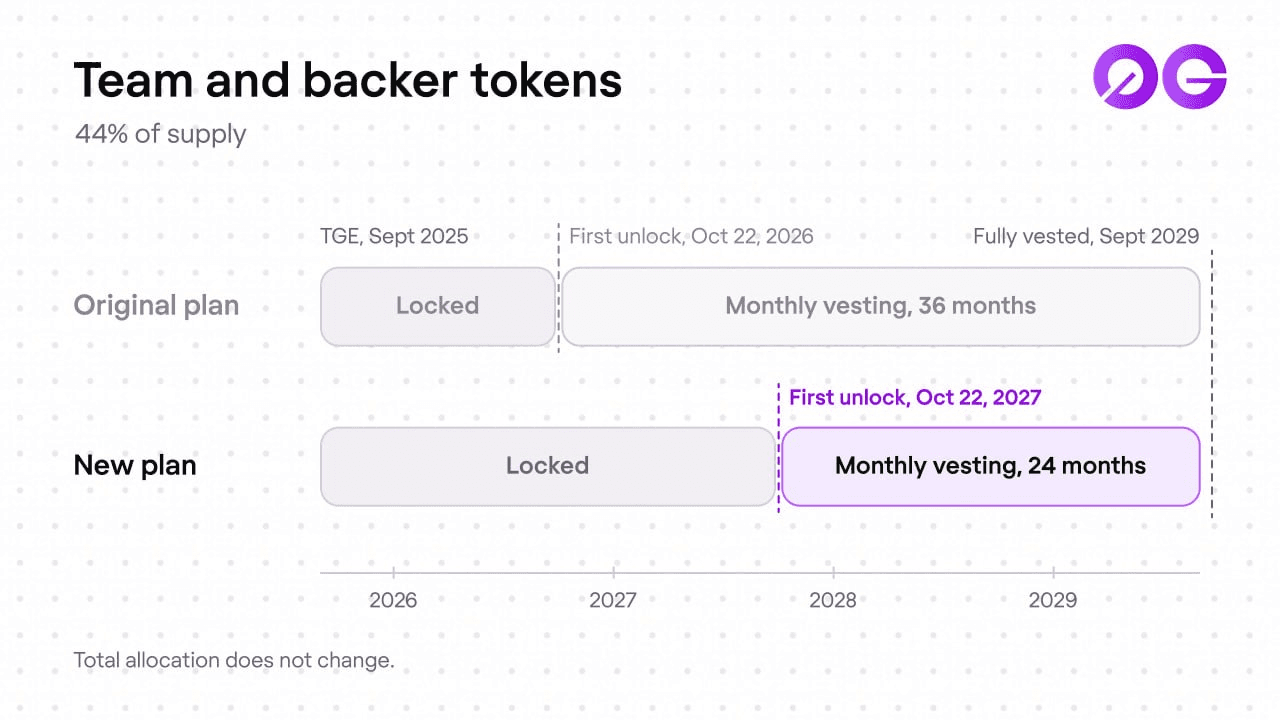Click the purple 'Monthly vesting, 24 months' bar
The height and width of the screenshot is (720, 1280).
click(991, 466)
